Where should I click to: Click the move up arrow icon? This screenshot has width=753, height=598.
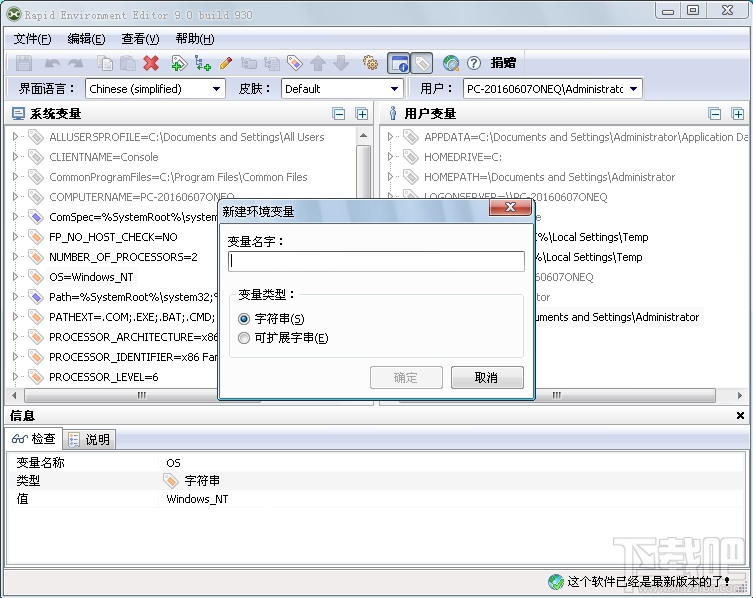point(317,63)
